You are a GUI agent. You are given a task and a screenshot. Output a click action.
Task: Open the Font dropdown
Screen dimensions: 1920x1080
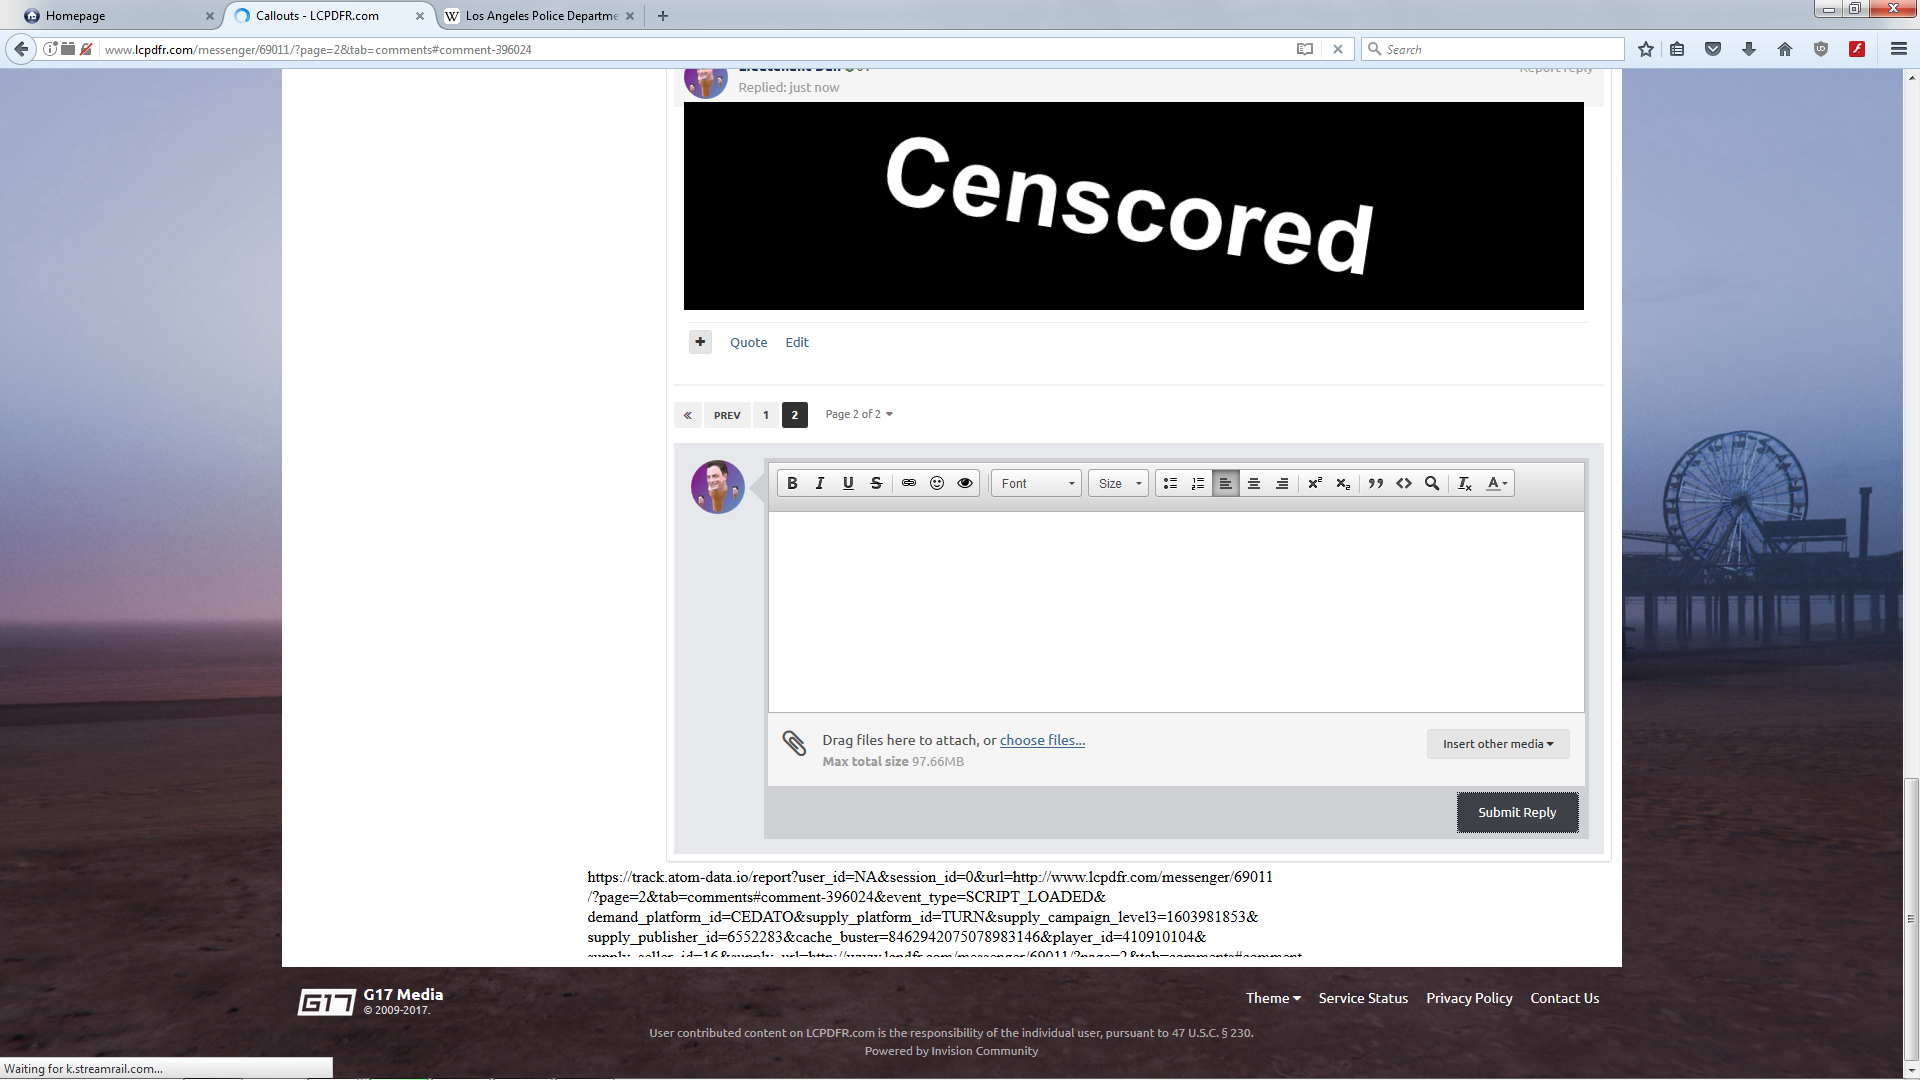tap(1037, 483)
